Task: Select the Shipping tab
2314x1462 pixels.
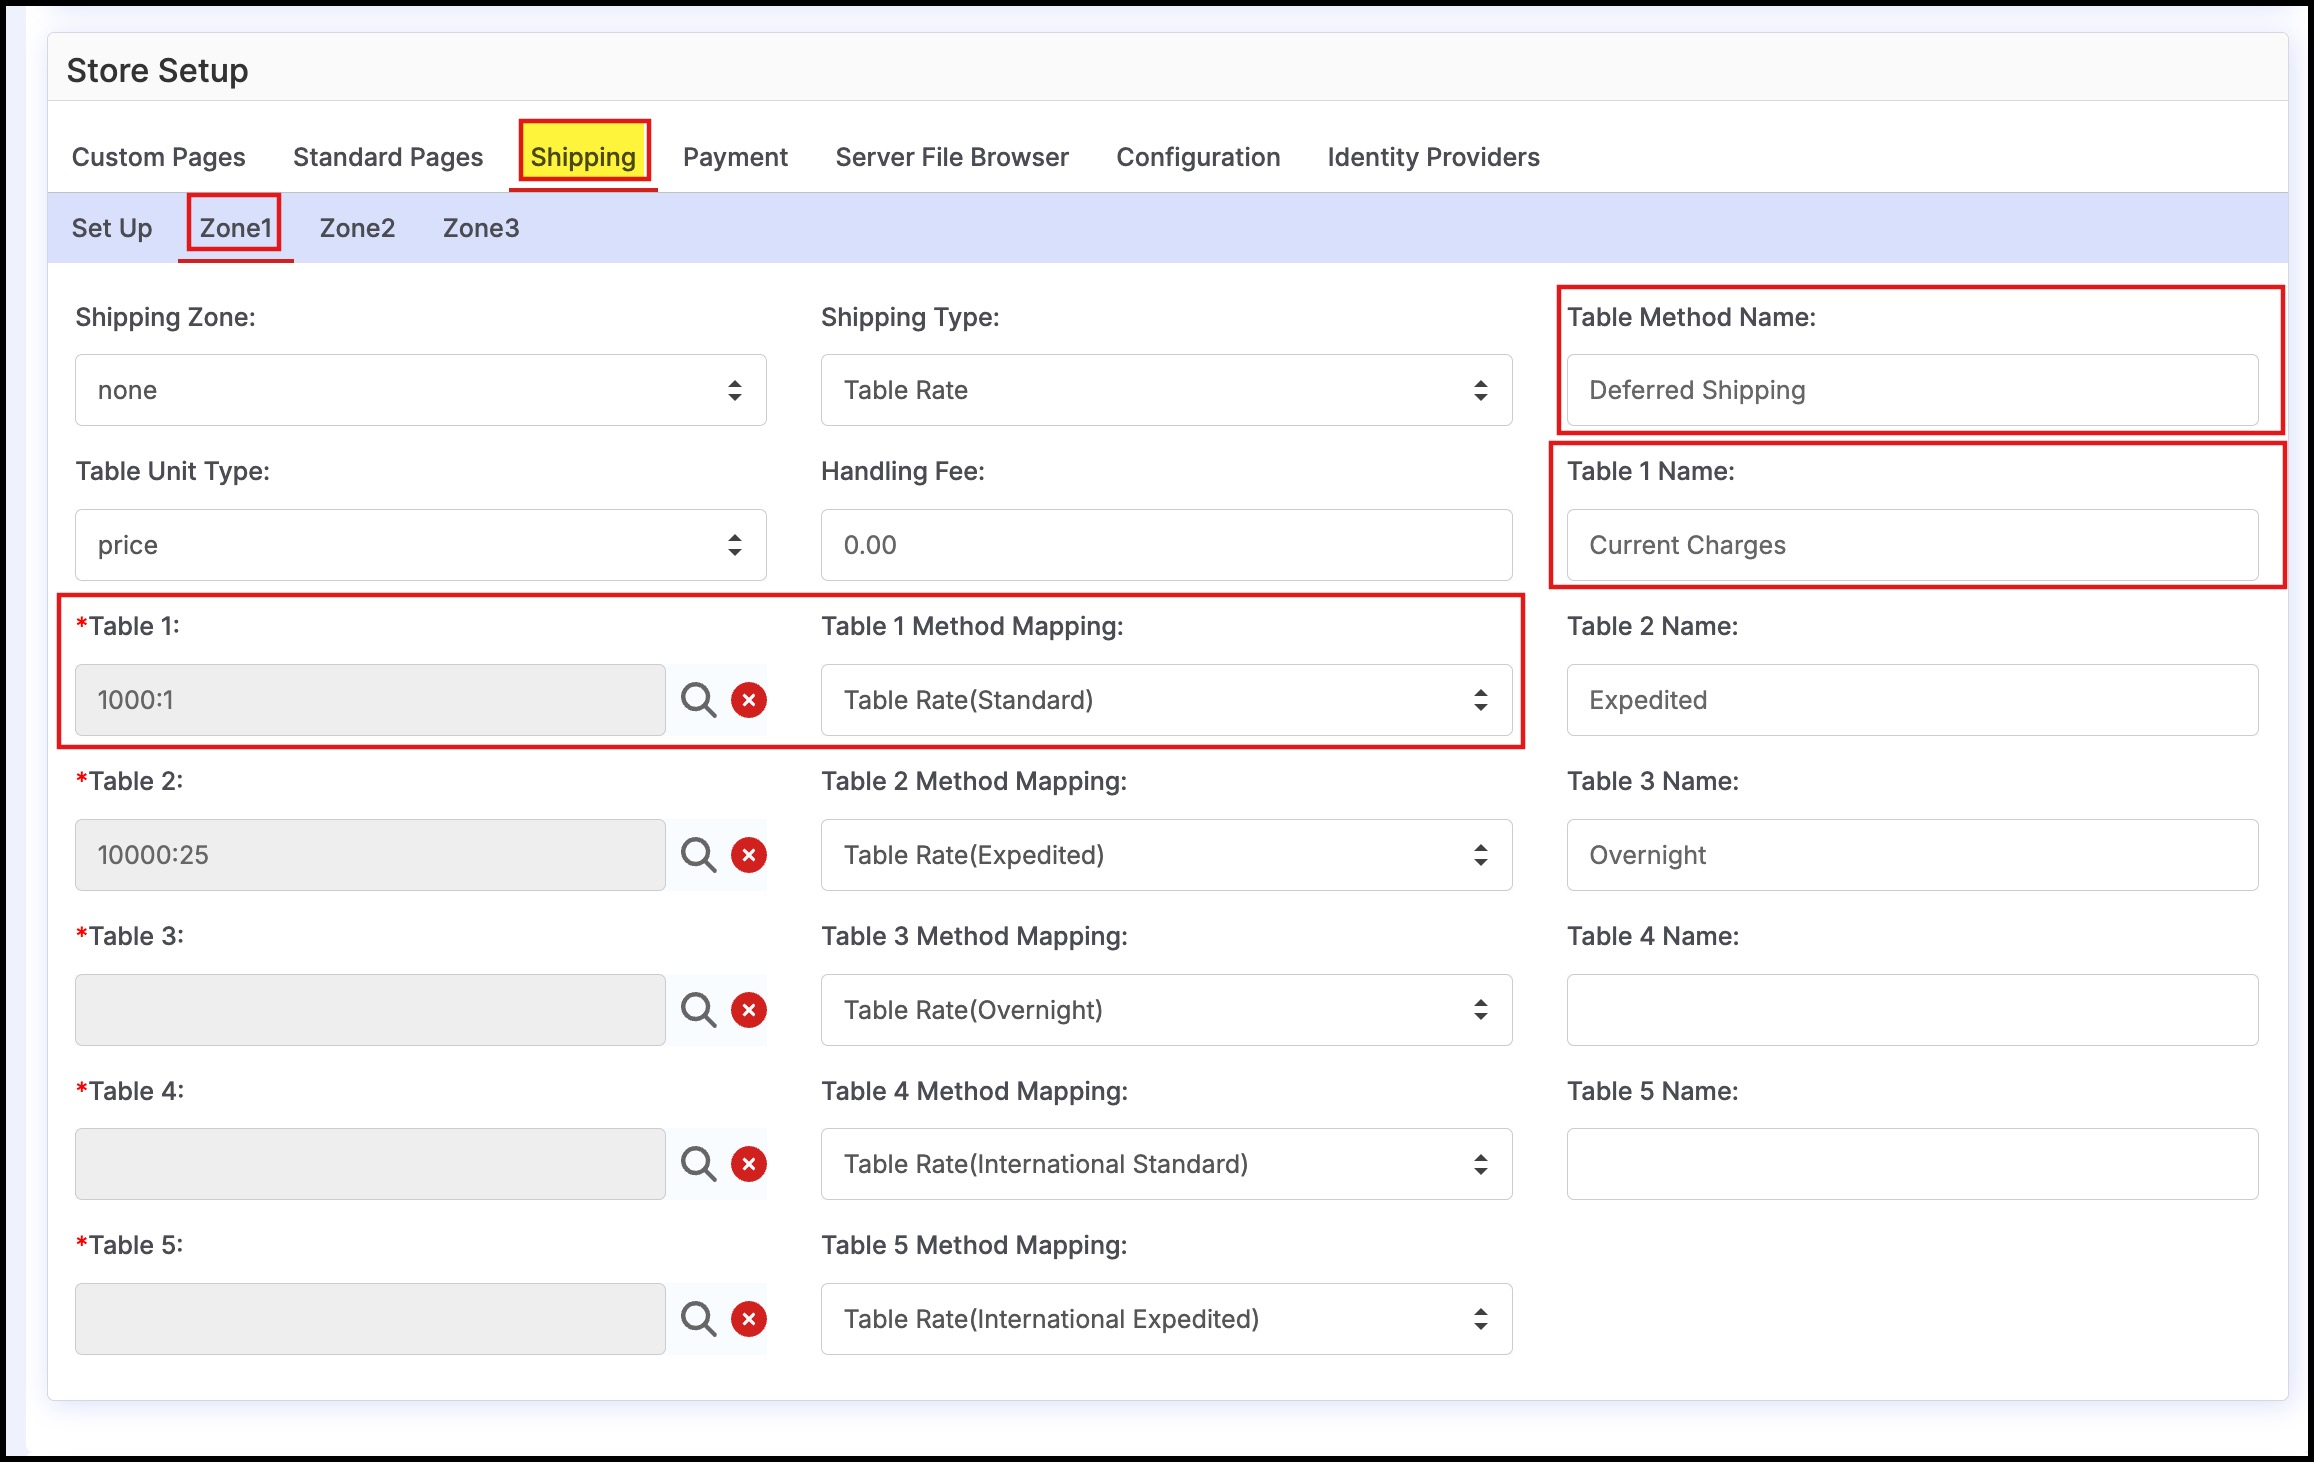Action: coord(584,157)
